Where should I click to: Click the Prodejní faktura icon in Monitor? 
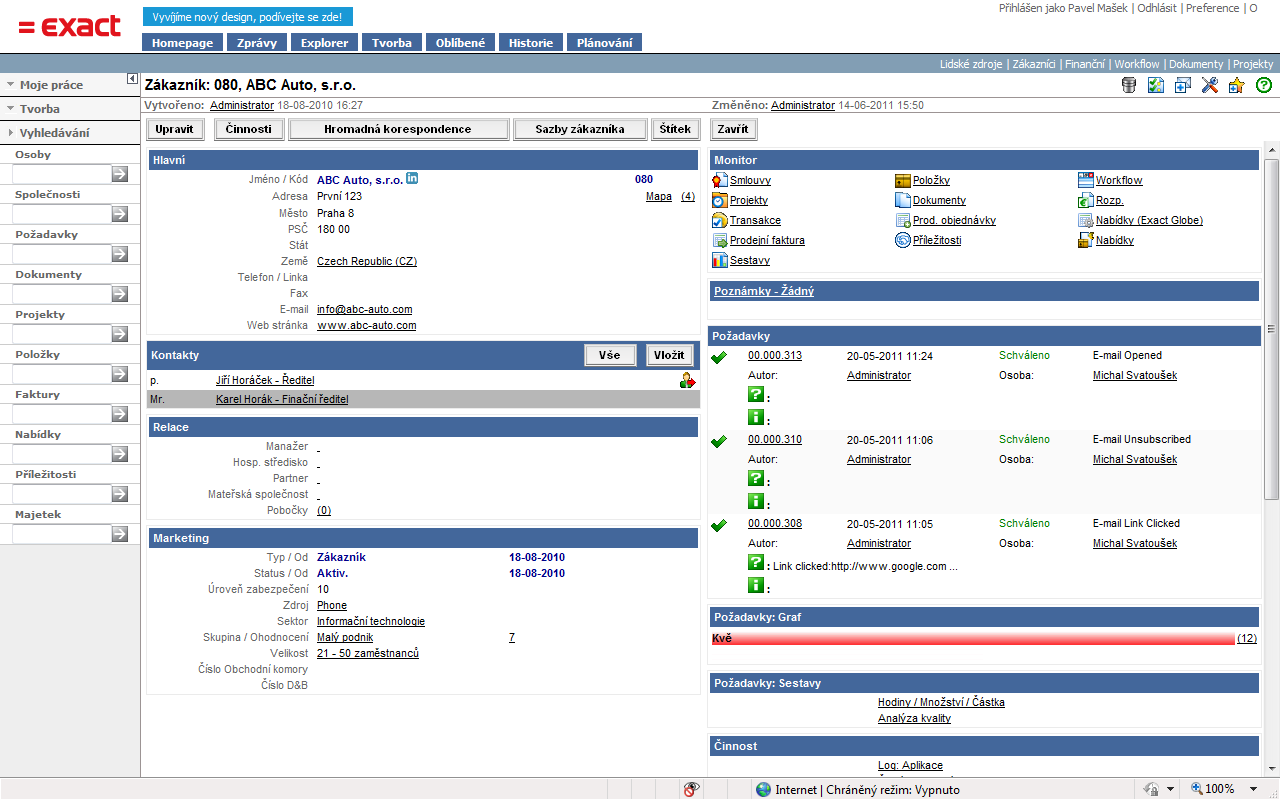720,240
